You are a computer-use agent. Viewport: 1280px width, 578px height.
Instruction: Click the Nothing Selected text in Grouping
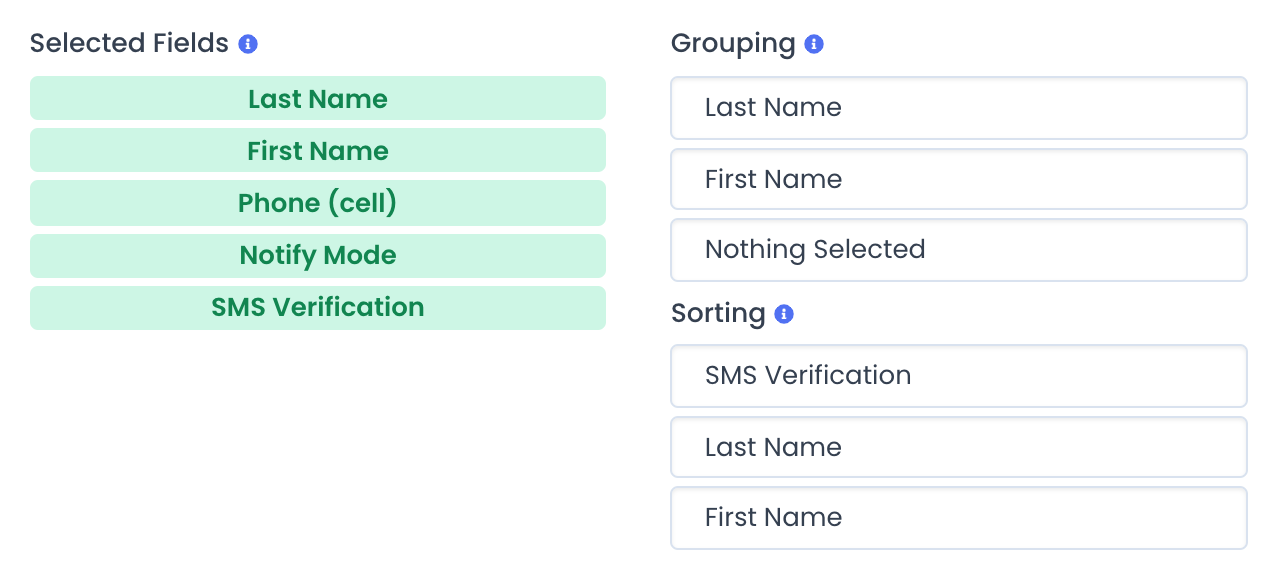pyautogui.click(x=815, y=249)
